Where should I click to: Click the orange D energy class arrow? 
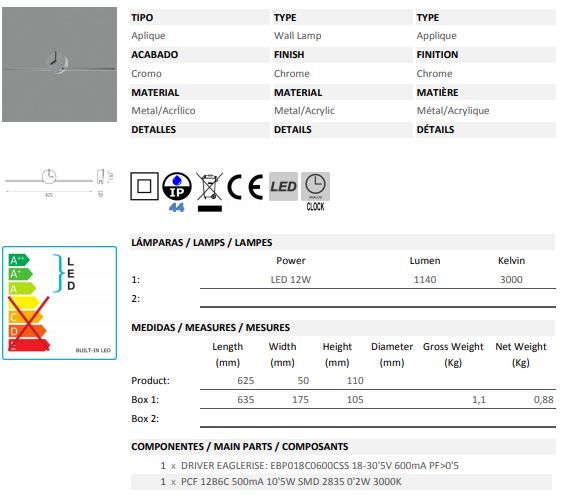(27, 331)
